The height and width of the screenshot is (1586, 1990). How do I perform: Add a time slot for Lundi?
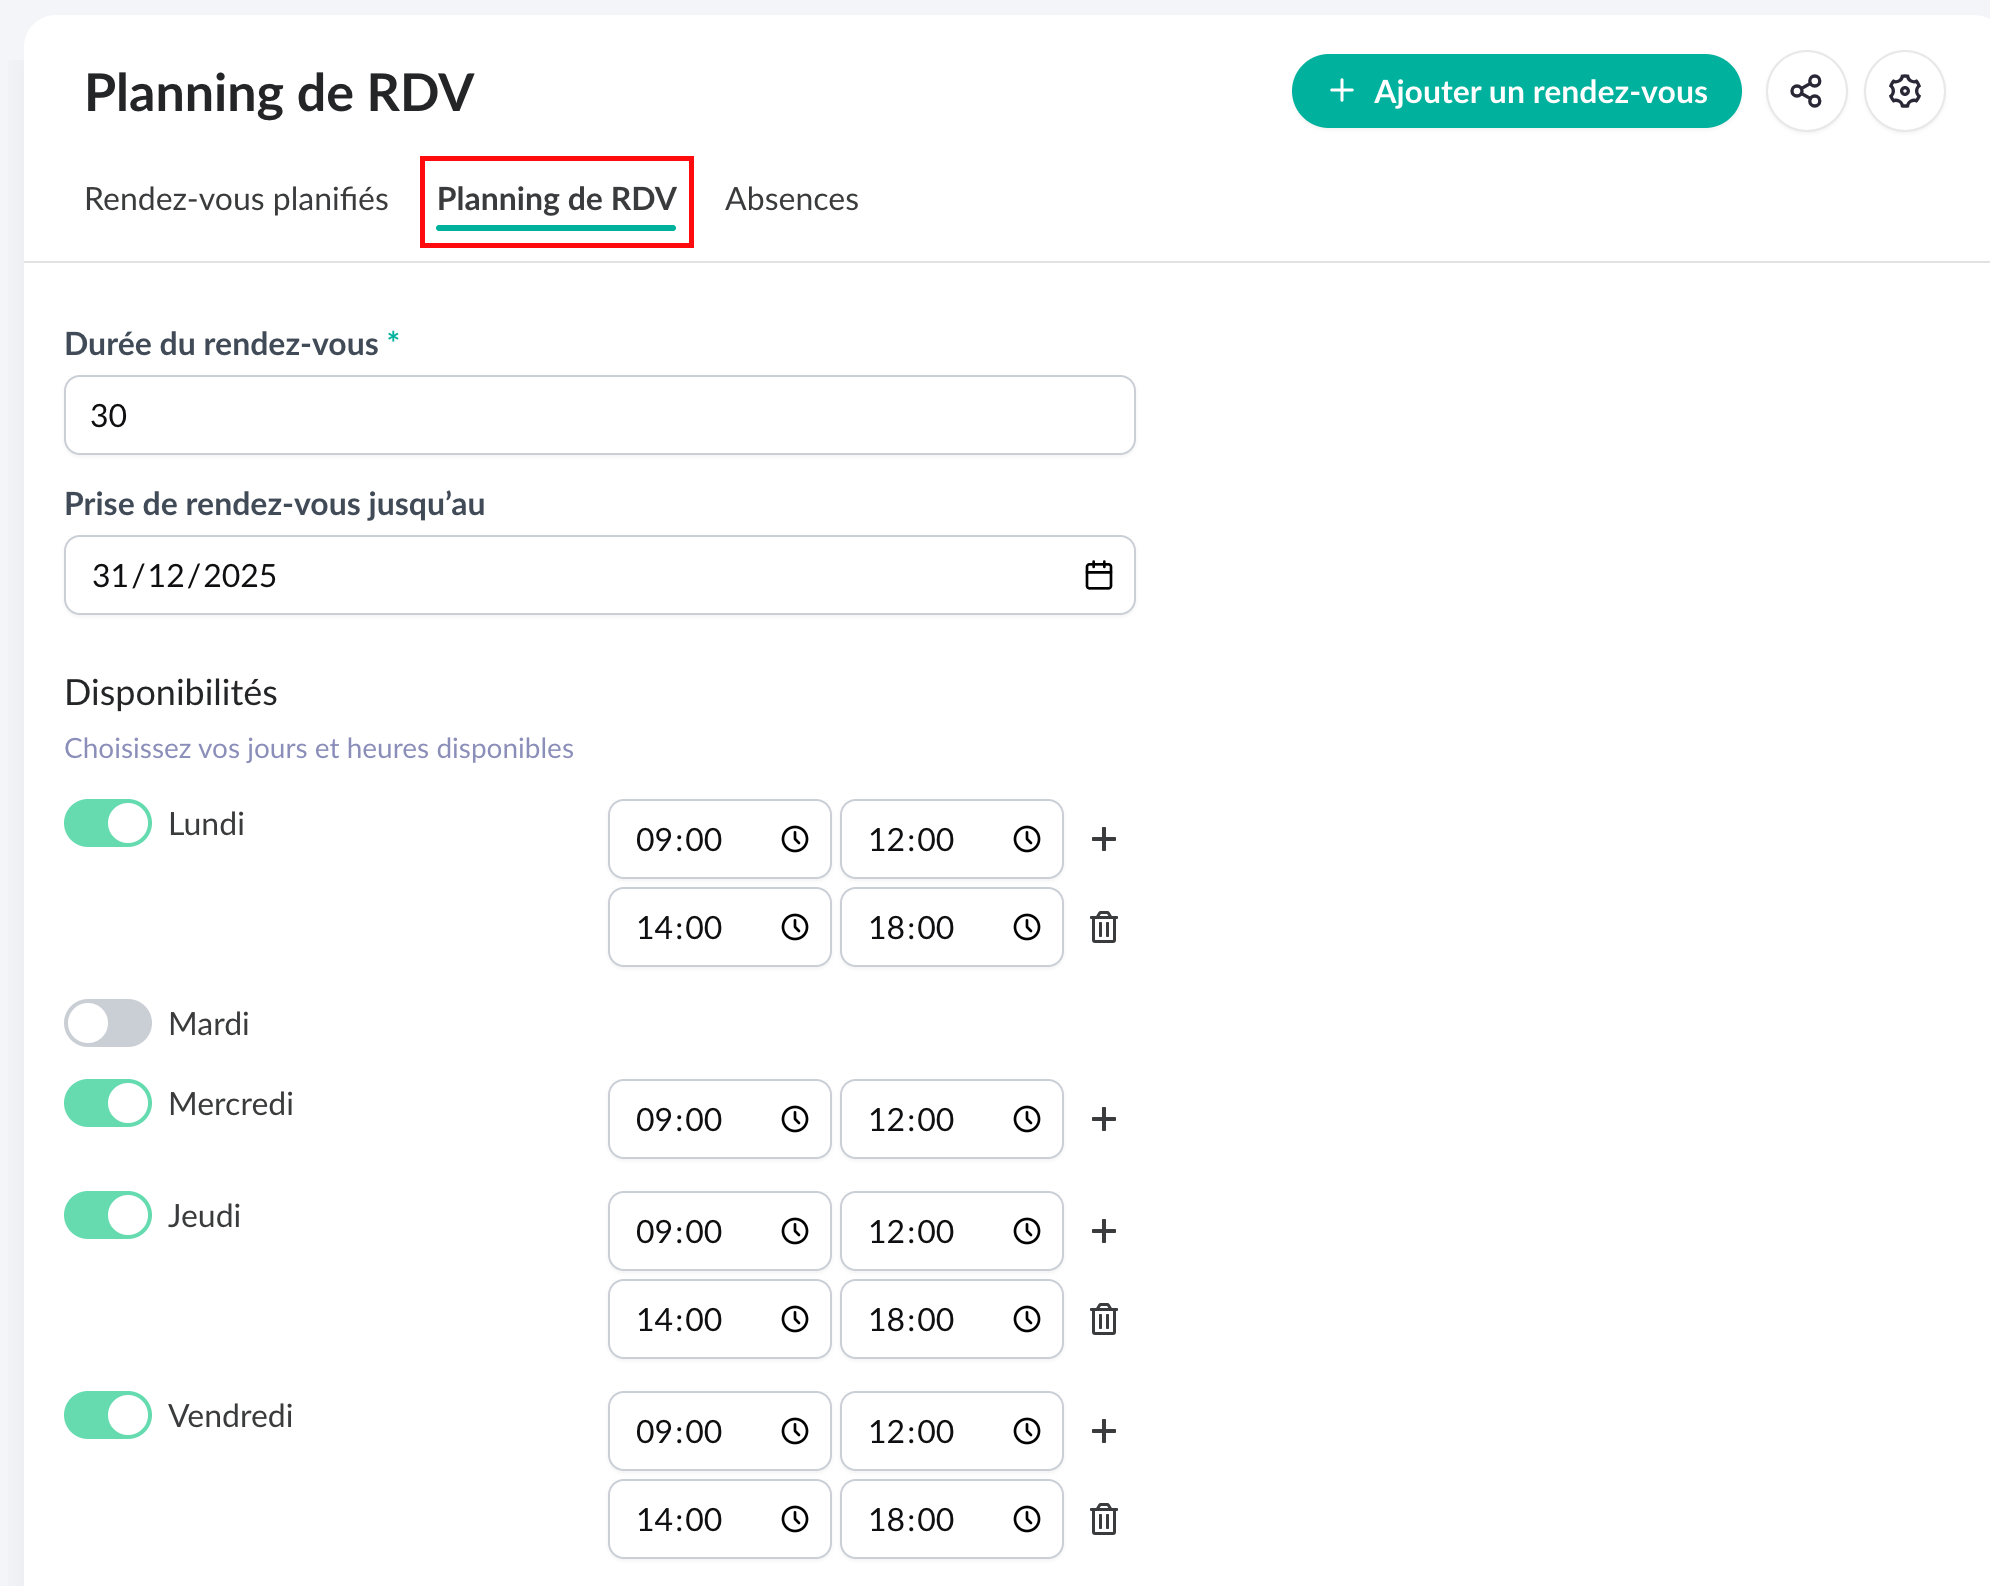pos(1103,839)
